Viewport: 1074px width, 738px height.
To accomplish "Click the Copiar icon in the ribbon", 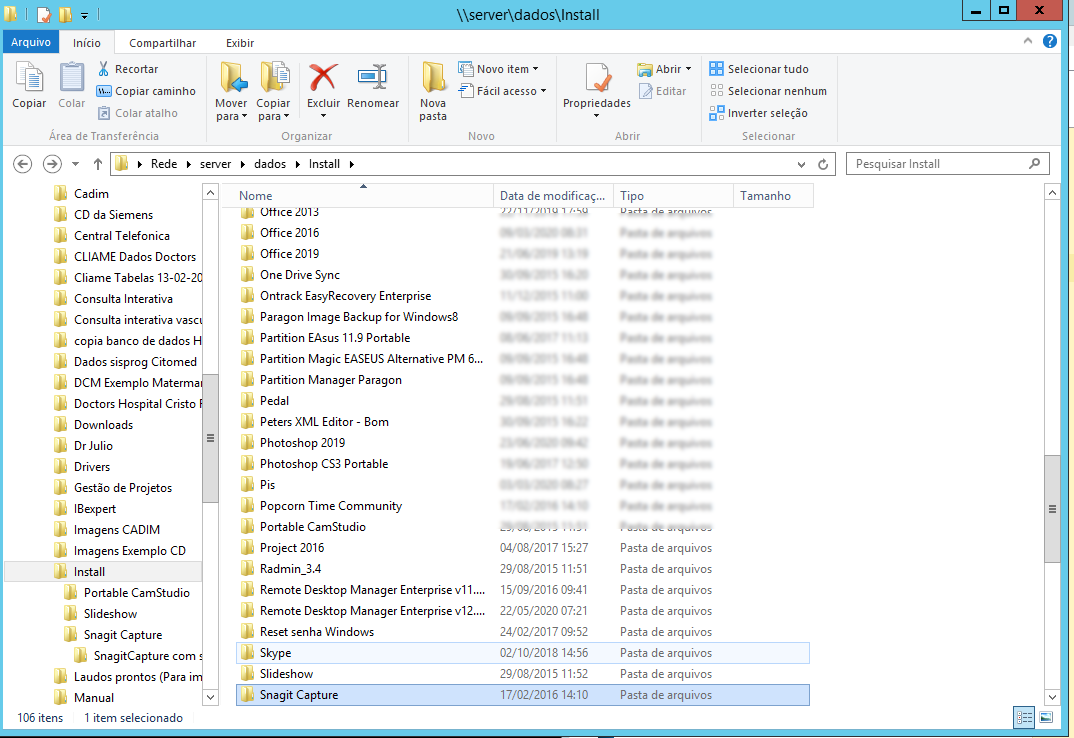I will (29, 77).
